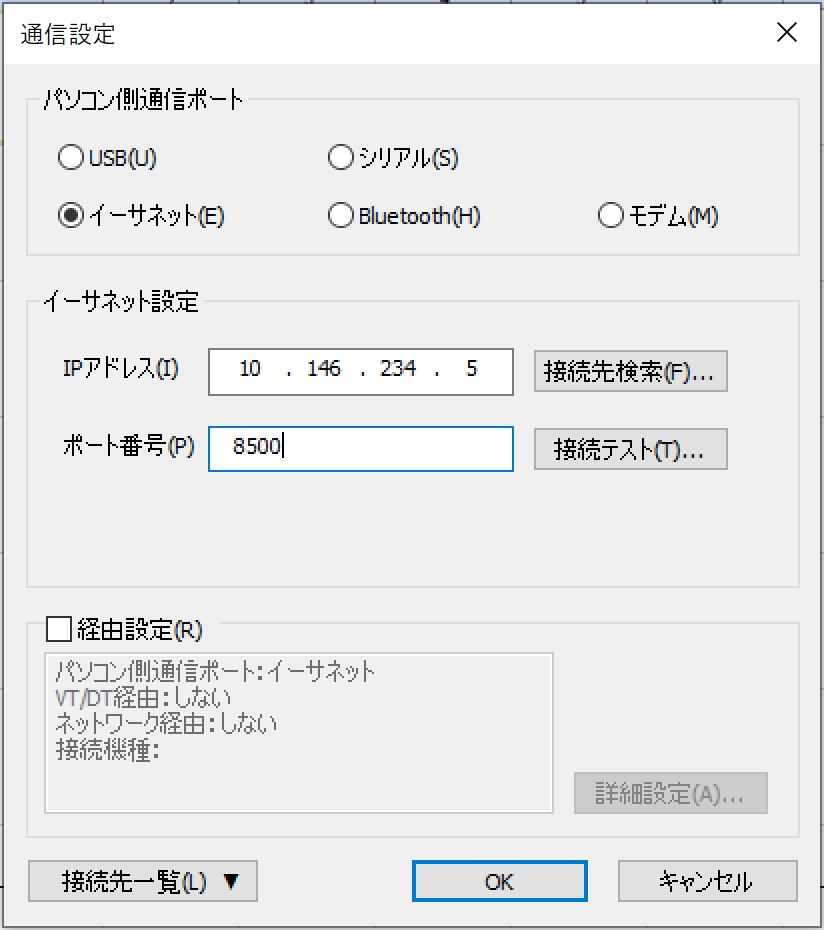Click first IP octet showing 10
The width and height of the screenshot is (824, 930).
coord(250,369)
